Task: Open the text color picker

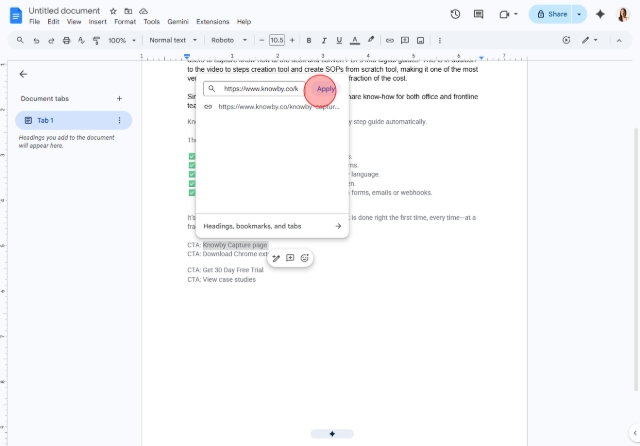Action: click(x=355, y=40)
